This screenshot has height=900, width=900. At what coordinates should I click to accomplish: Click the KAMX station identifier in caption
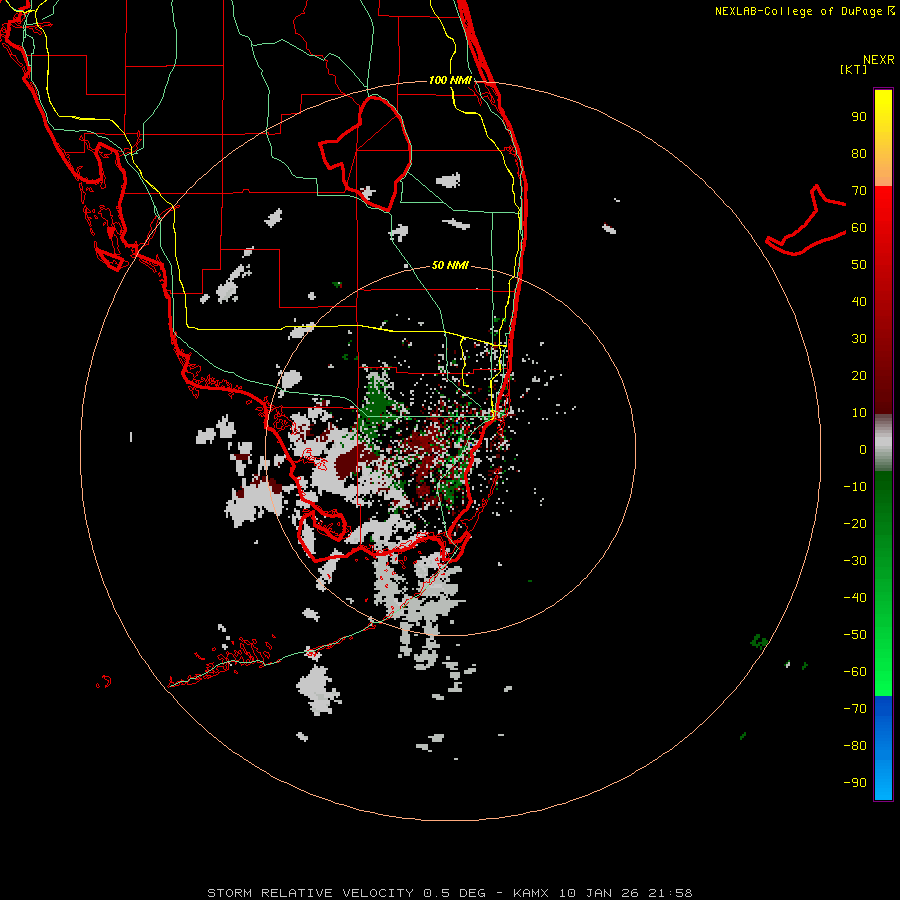[531, 893]
